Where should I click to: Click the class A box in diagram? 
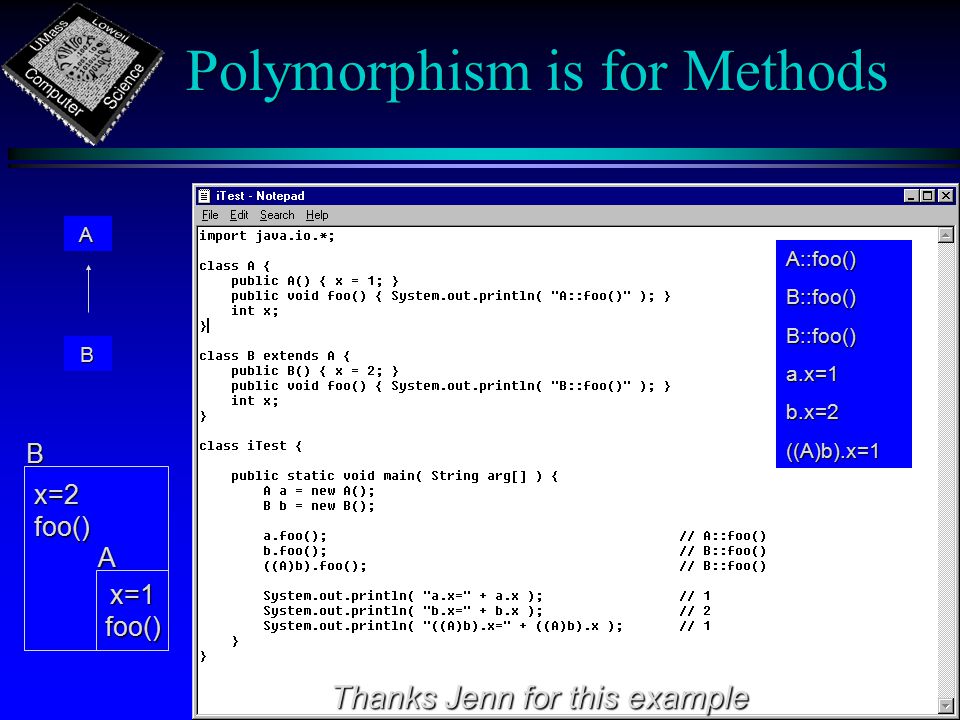pos(88,233)
